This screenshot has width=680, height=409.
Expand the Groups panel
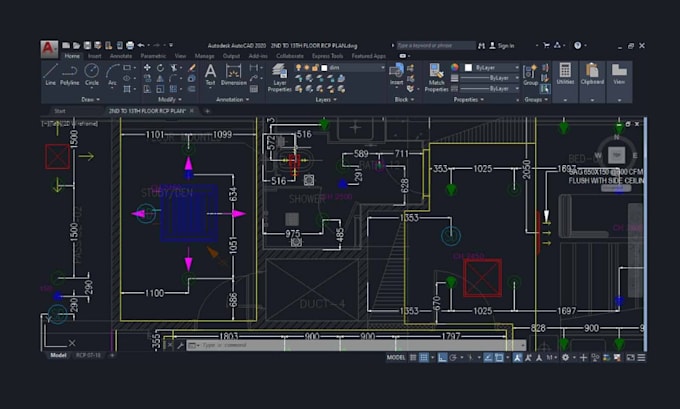[x=536, y=99]
